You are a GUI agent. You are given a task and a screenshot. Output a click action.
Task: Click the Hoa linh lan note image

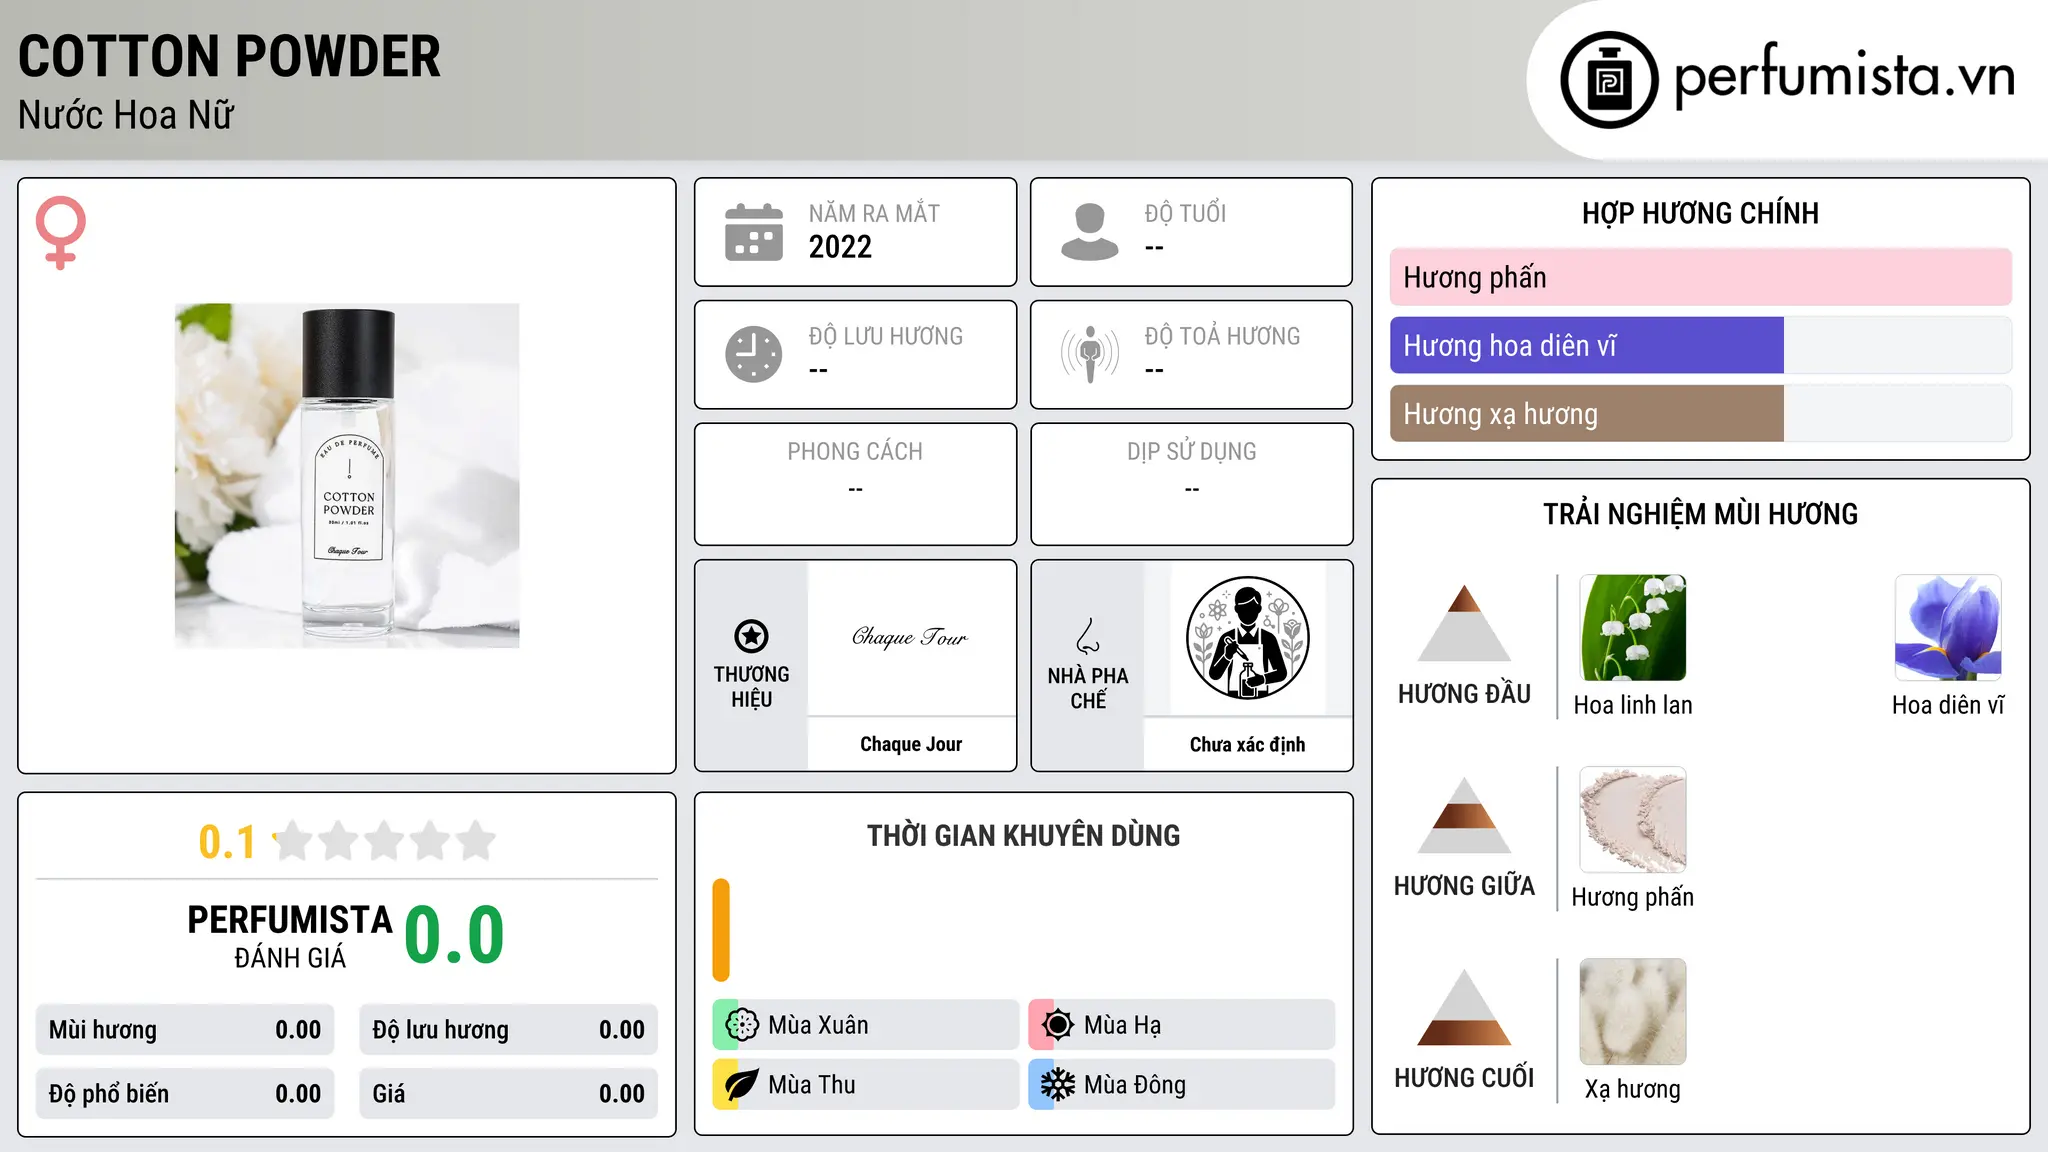point(1633,628)
